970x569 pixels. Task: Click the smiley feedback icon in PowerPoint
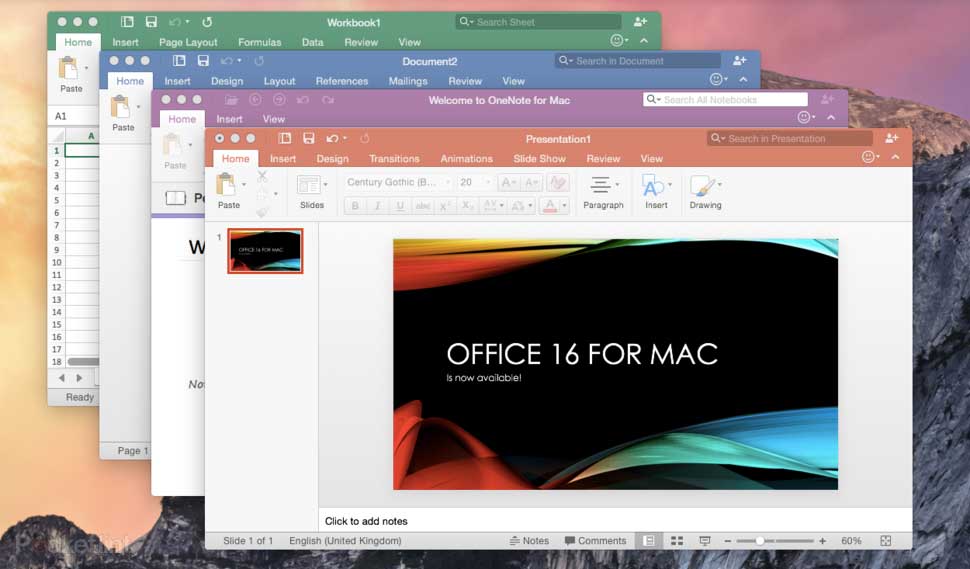pyautogui.click(x=869, y=157)
